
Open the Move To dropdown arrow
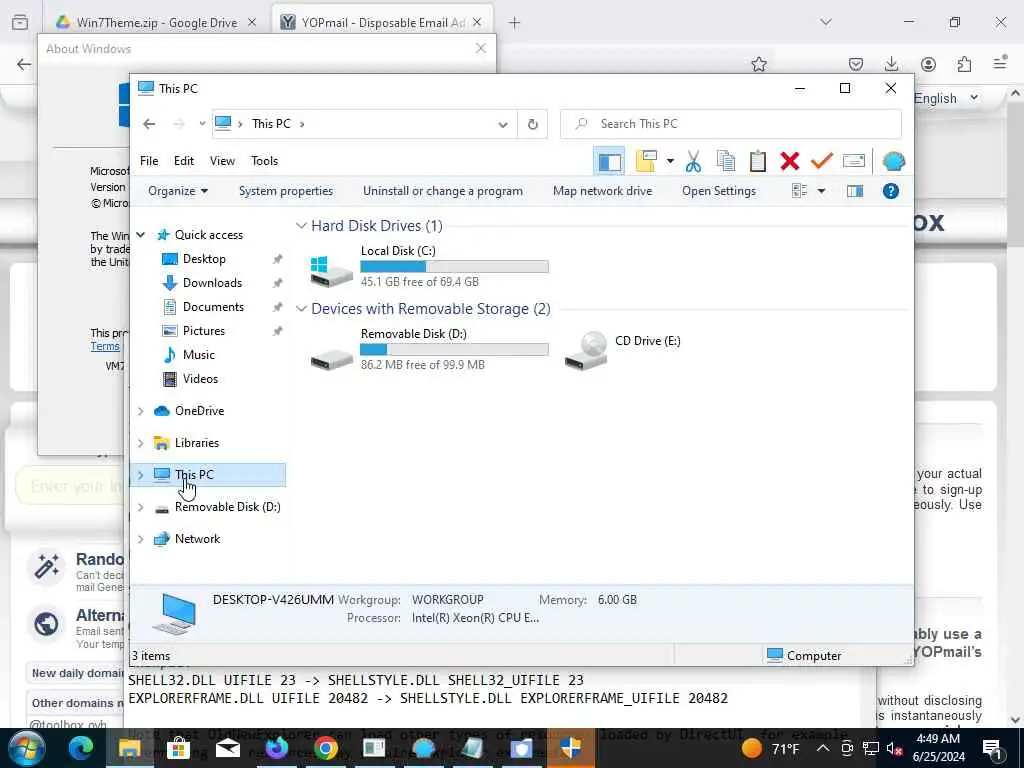click(669, 161)
